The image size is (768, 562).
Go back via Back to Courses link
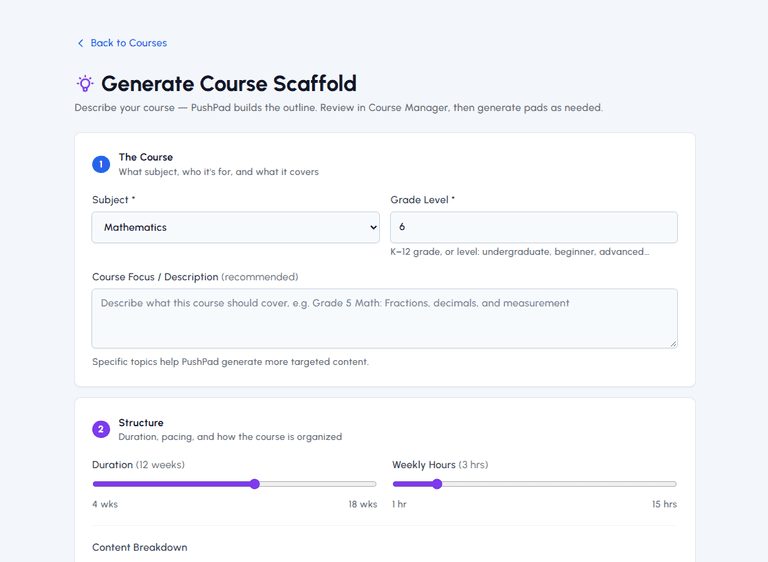point(122,43)
